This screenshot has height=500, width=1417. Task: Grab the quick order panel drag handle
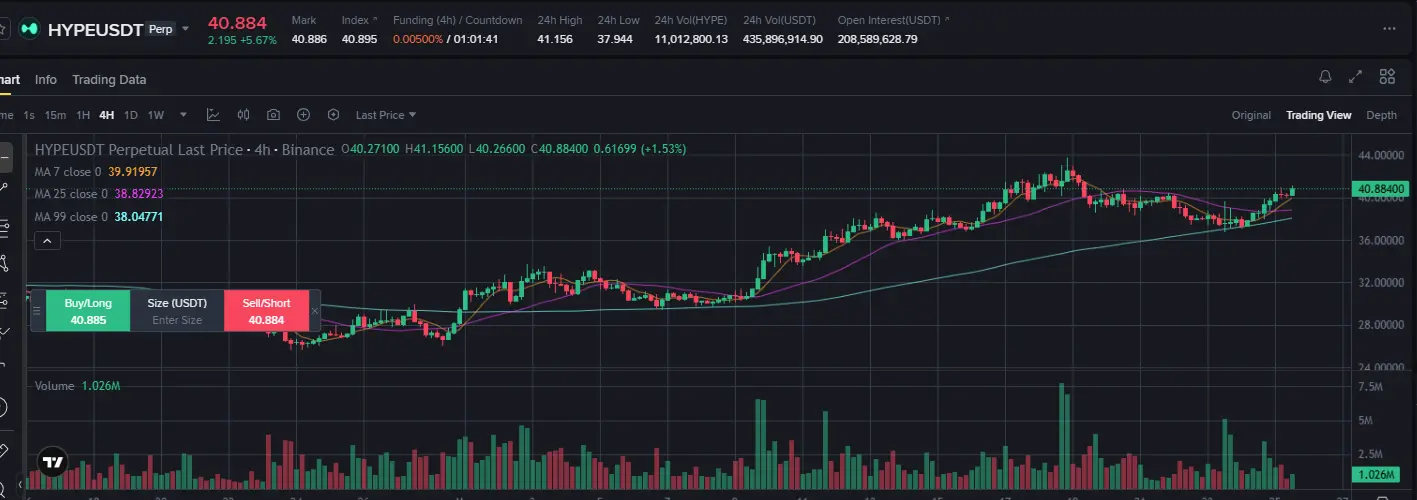(x=38, y=311)
